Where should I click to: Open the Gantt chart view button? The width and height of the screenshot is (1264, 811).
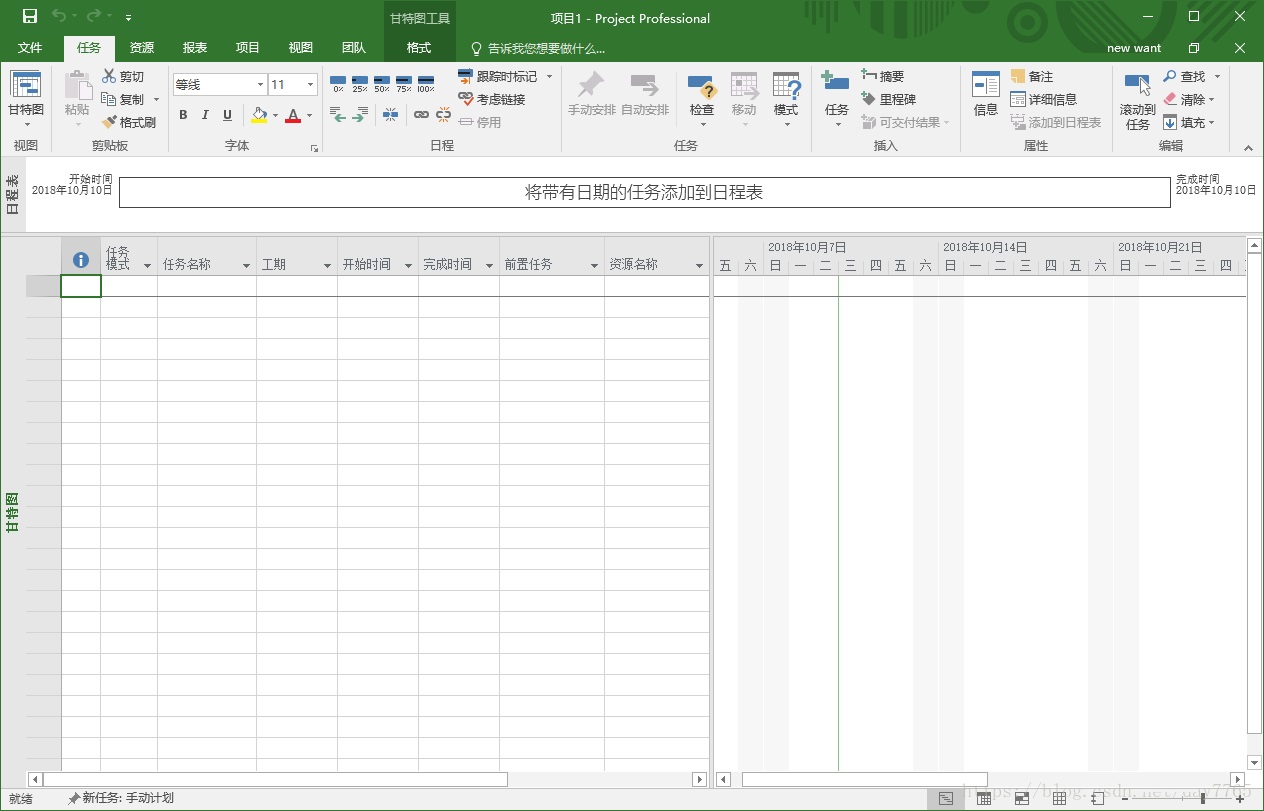tap(26, 98)
